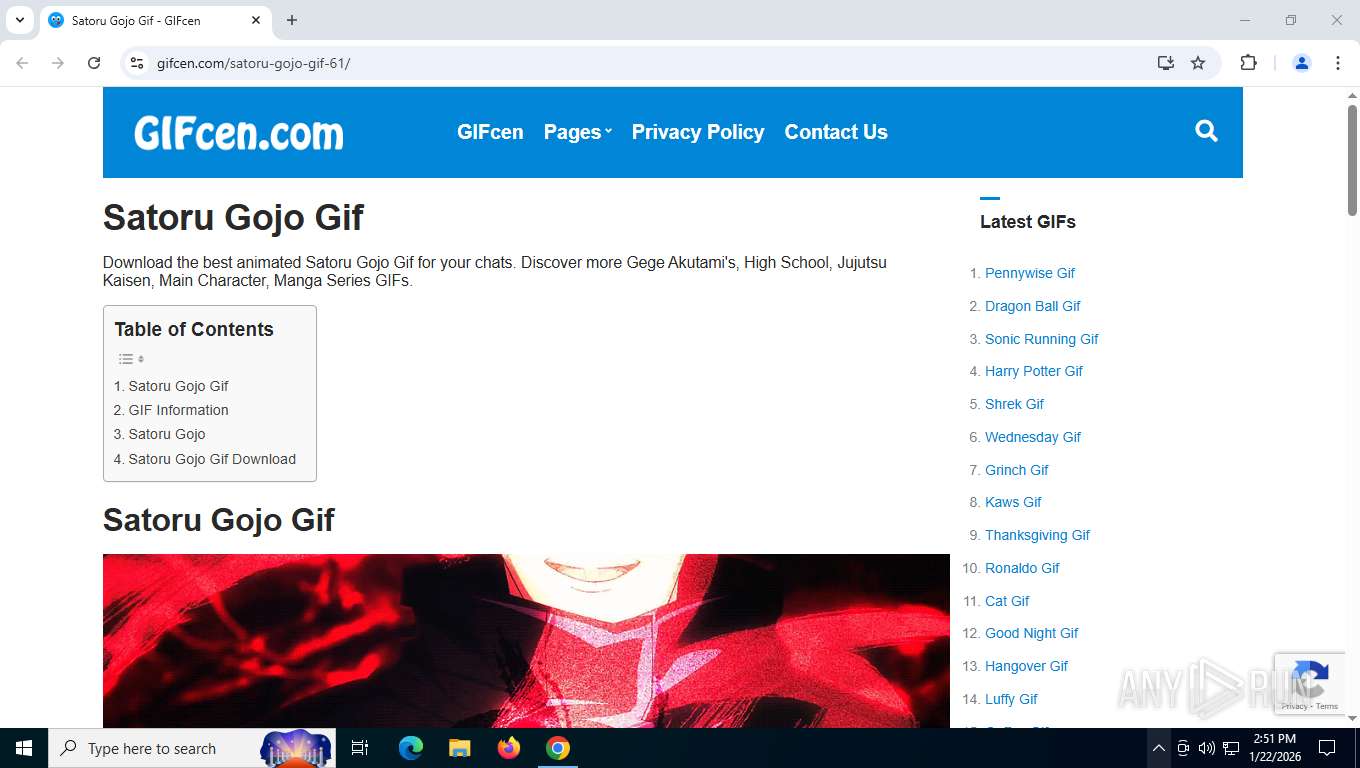1360x768 pixels.
Task: Expand the Pages dropdown menu
Action: 577,132
